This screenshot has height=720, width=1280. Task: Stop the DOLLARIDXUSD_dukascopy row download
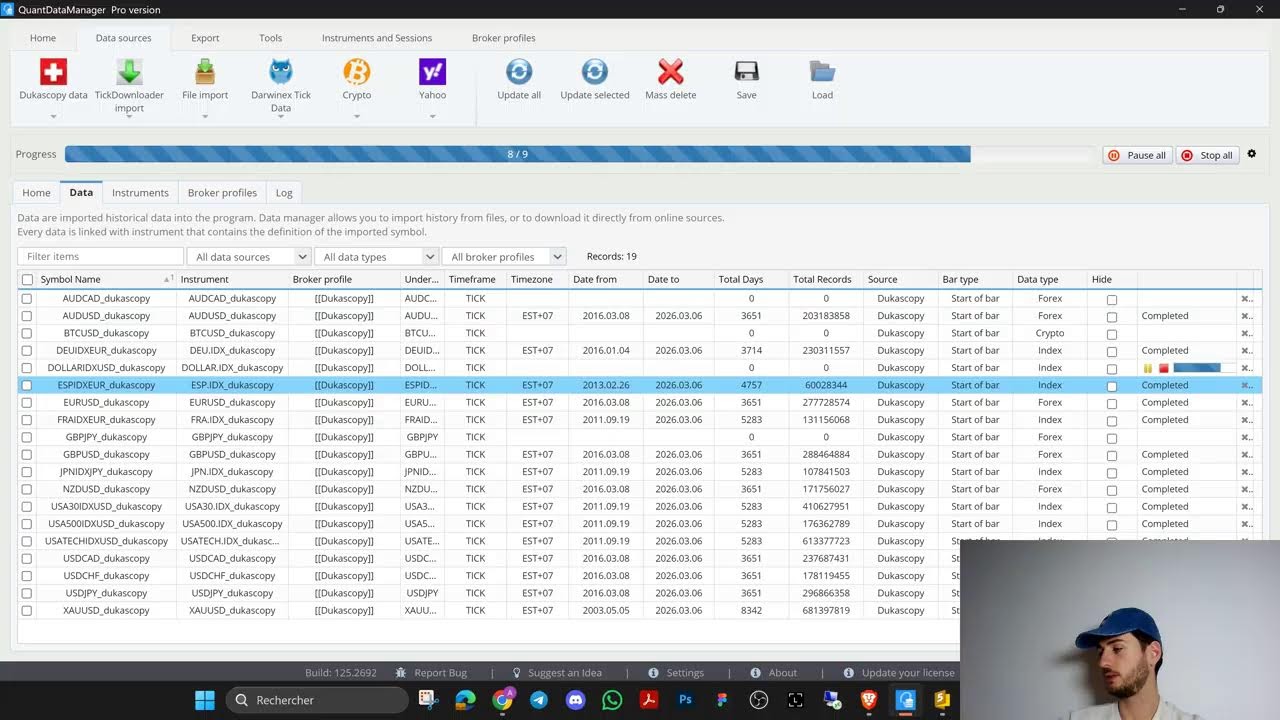(1163, 368)
